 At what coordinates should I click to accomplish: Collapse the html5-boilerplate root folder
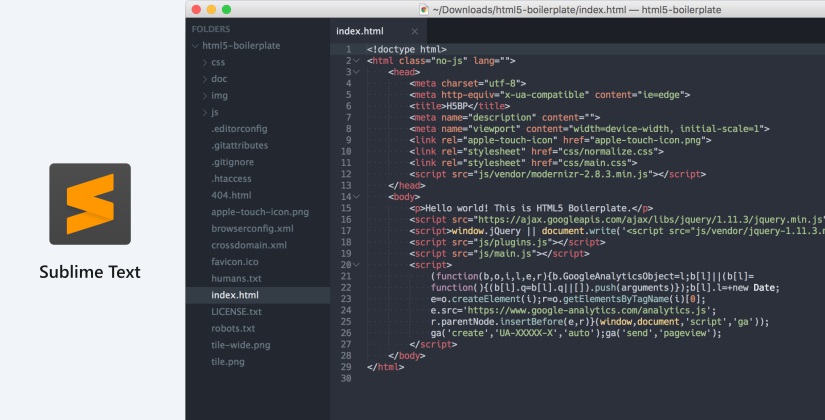point(195,46)
